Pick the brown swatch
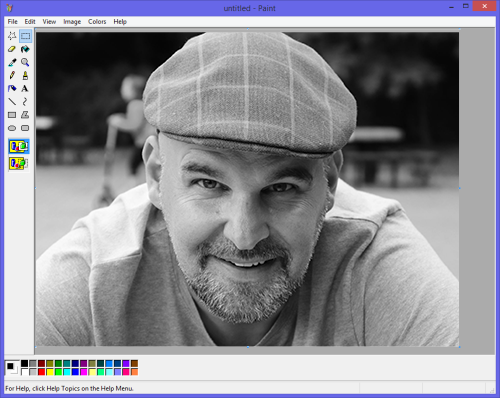Viewport: 500px width, 398px height. 134,363
